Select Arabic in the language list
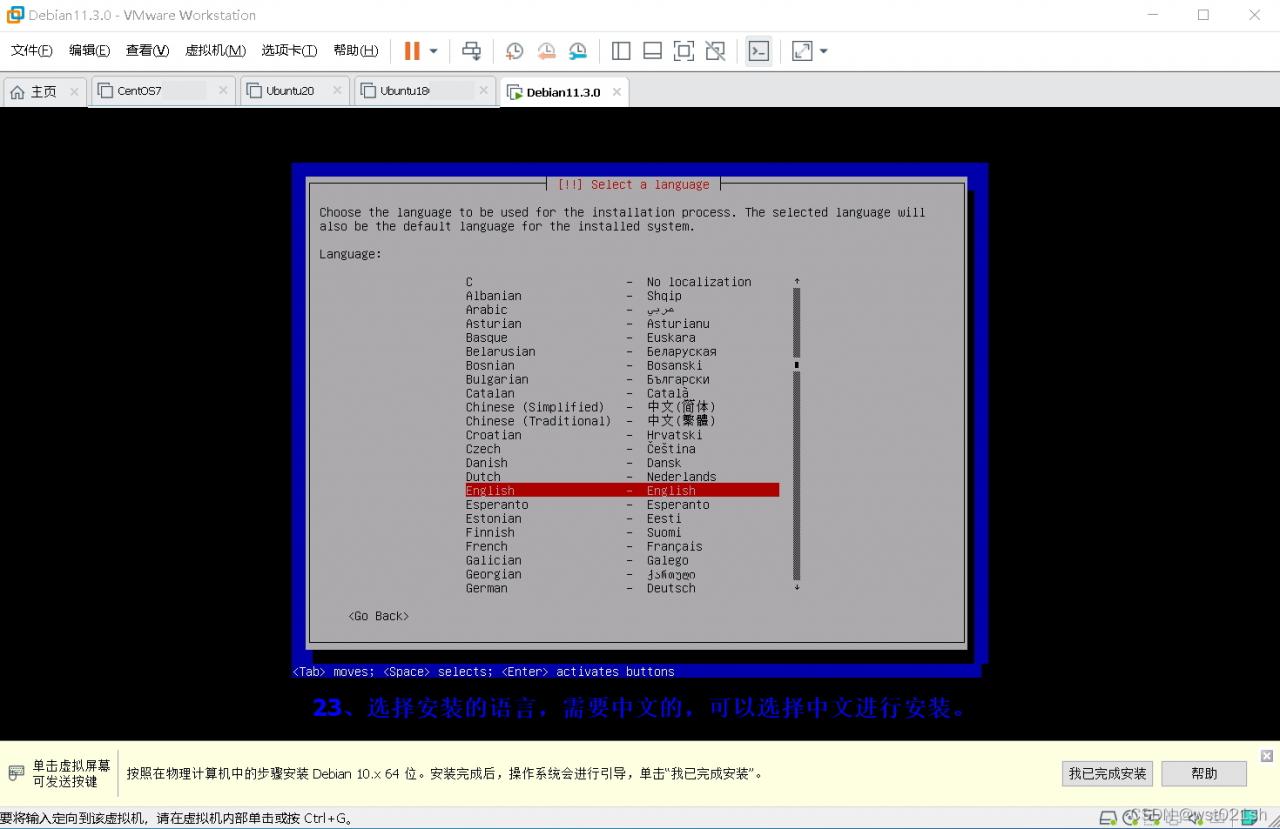1280x829 pixels. pyautogui.click(x=622, y=310)
